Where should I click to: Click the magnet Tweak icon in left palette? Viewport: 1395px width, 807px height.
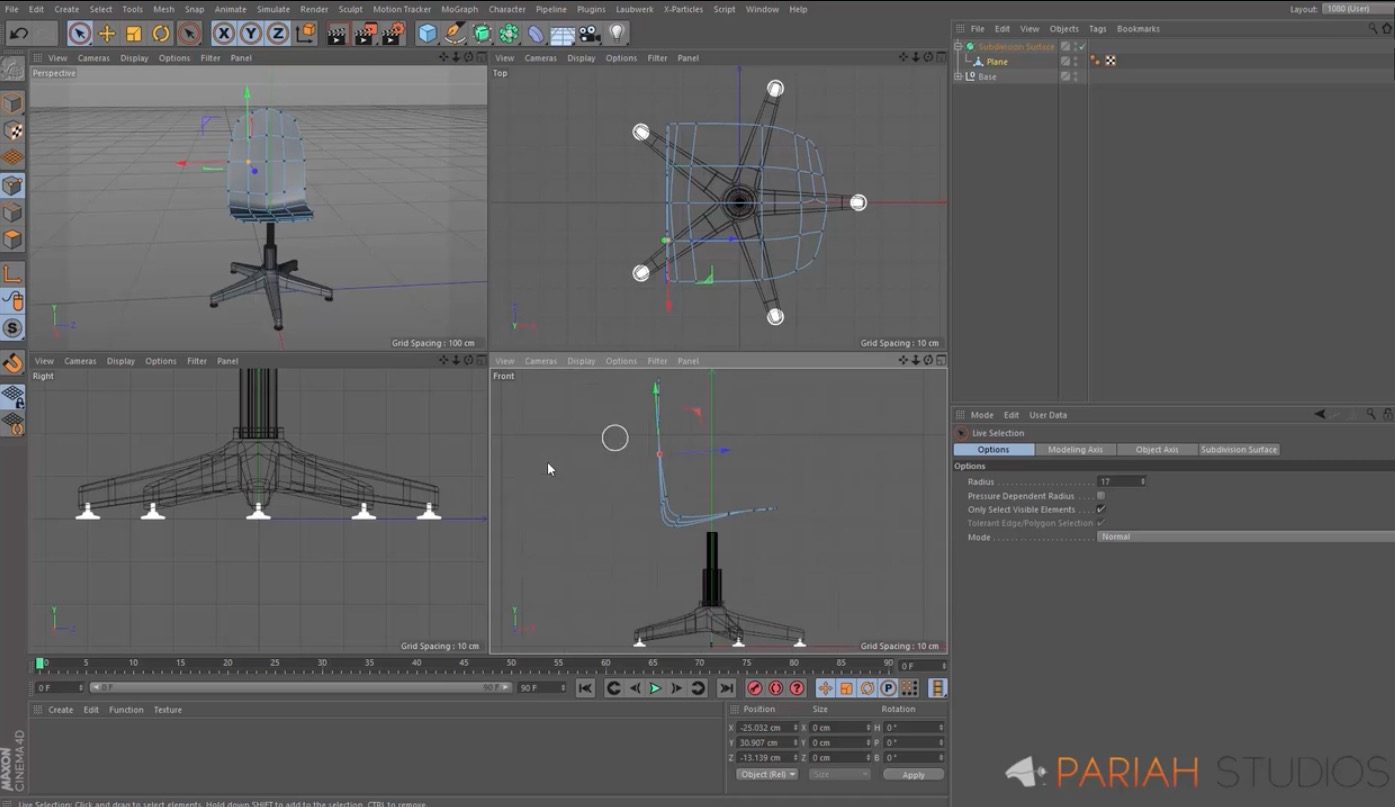coord(12,362)
